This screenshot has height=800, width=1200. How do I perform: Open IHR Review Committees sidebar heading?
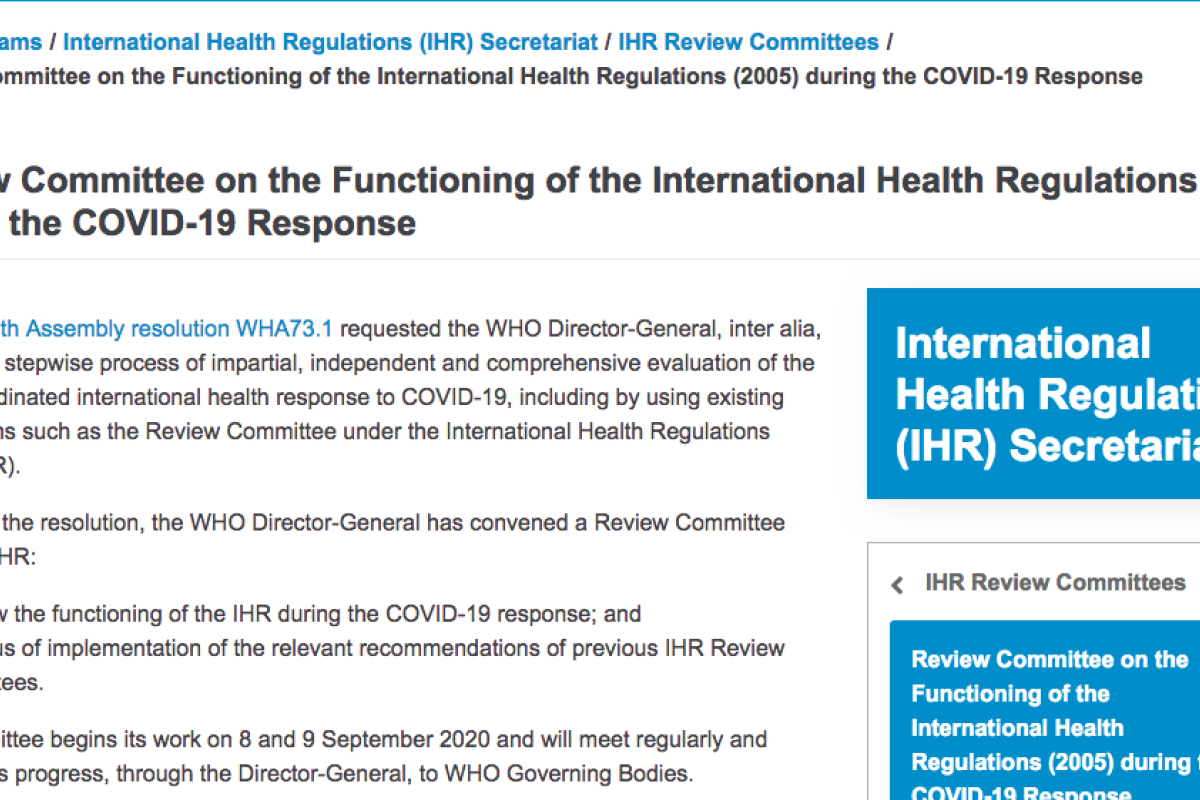(1055, 582)
